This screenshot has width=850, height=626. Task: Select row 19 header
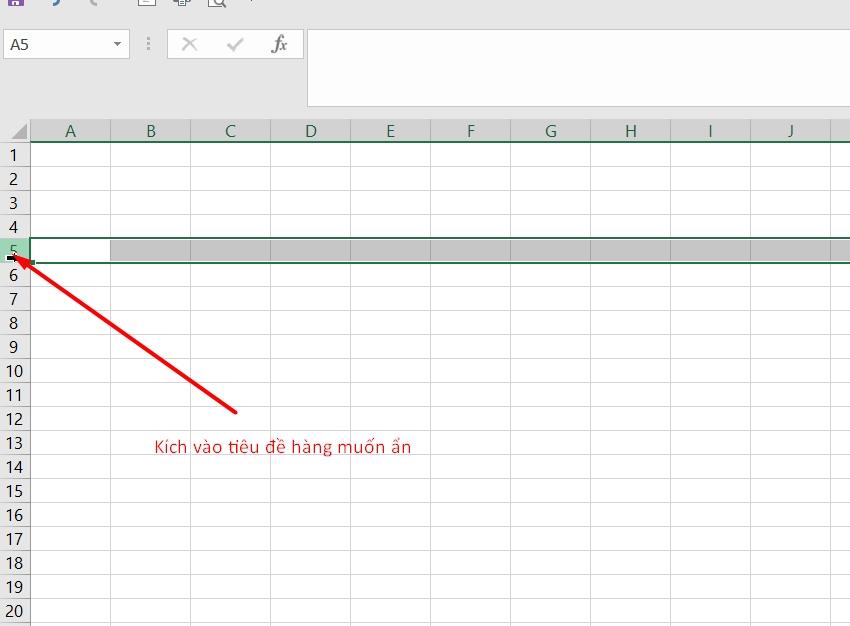click(15, 586)
